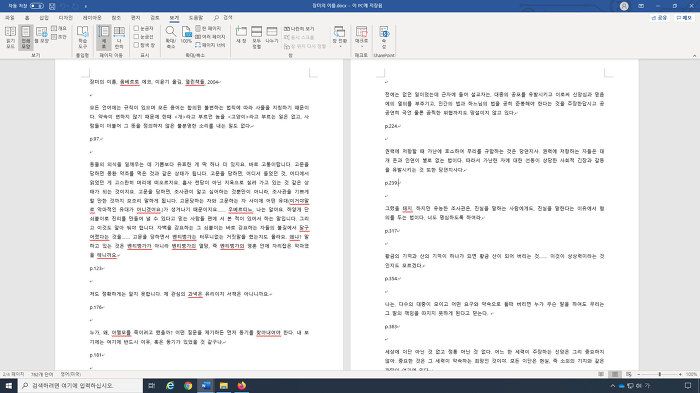Select Web Layout icon in status bar
Screen dimensions: 700x393
coord(629,374)
